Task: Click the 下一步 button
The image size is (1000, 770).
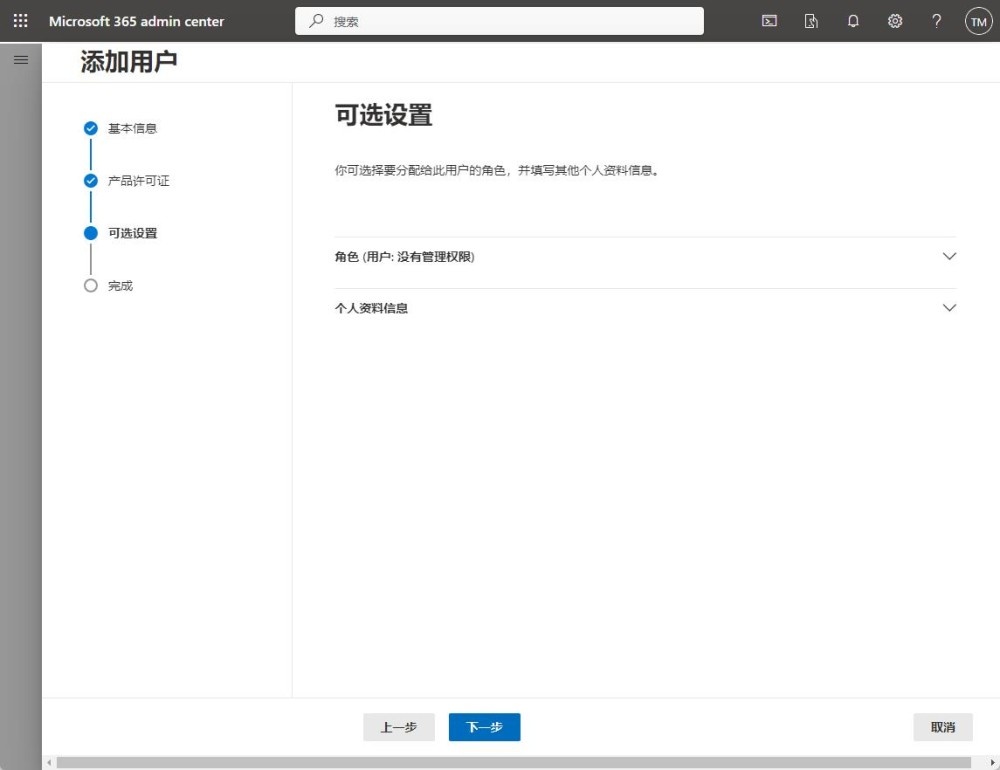Action: (x=484, y=727)
